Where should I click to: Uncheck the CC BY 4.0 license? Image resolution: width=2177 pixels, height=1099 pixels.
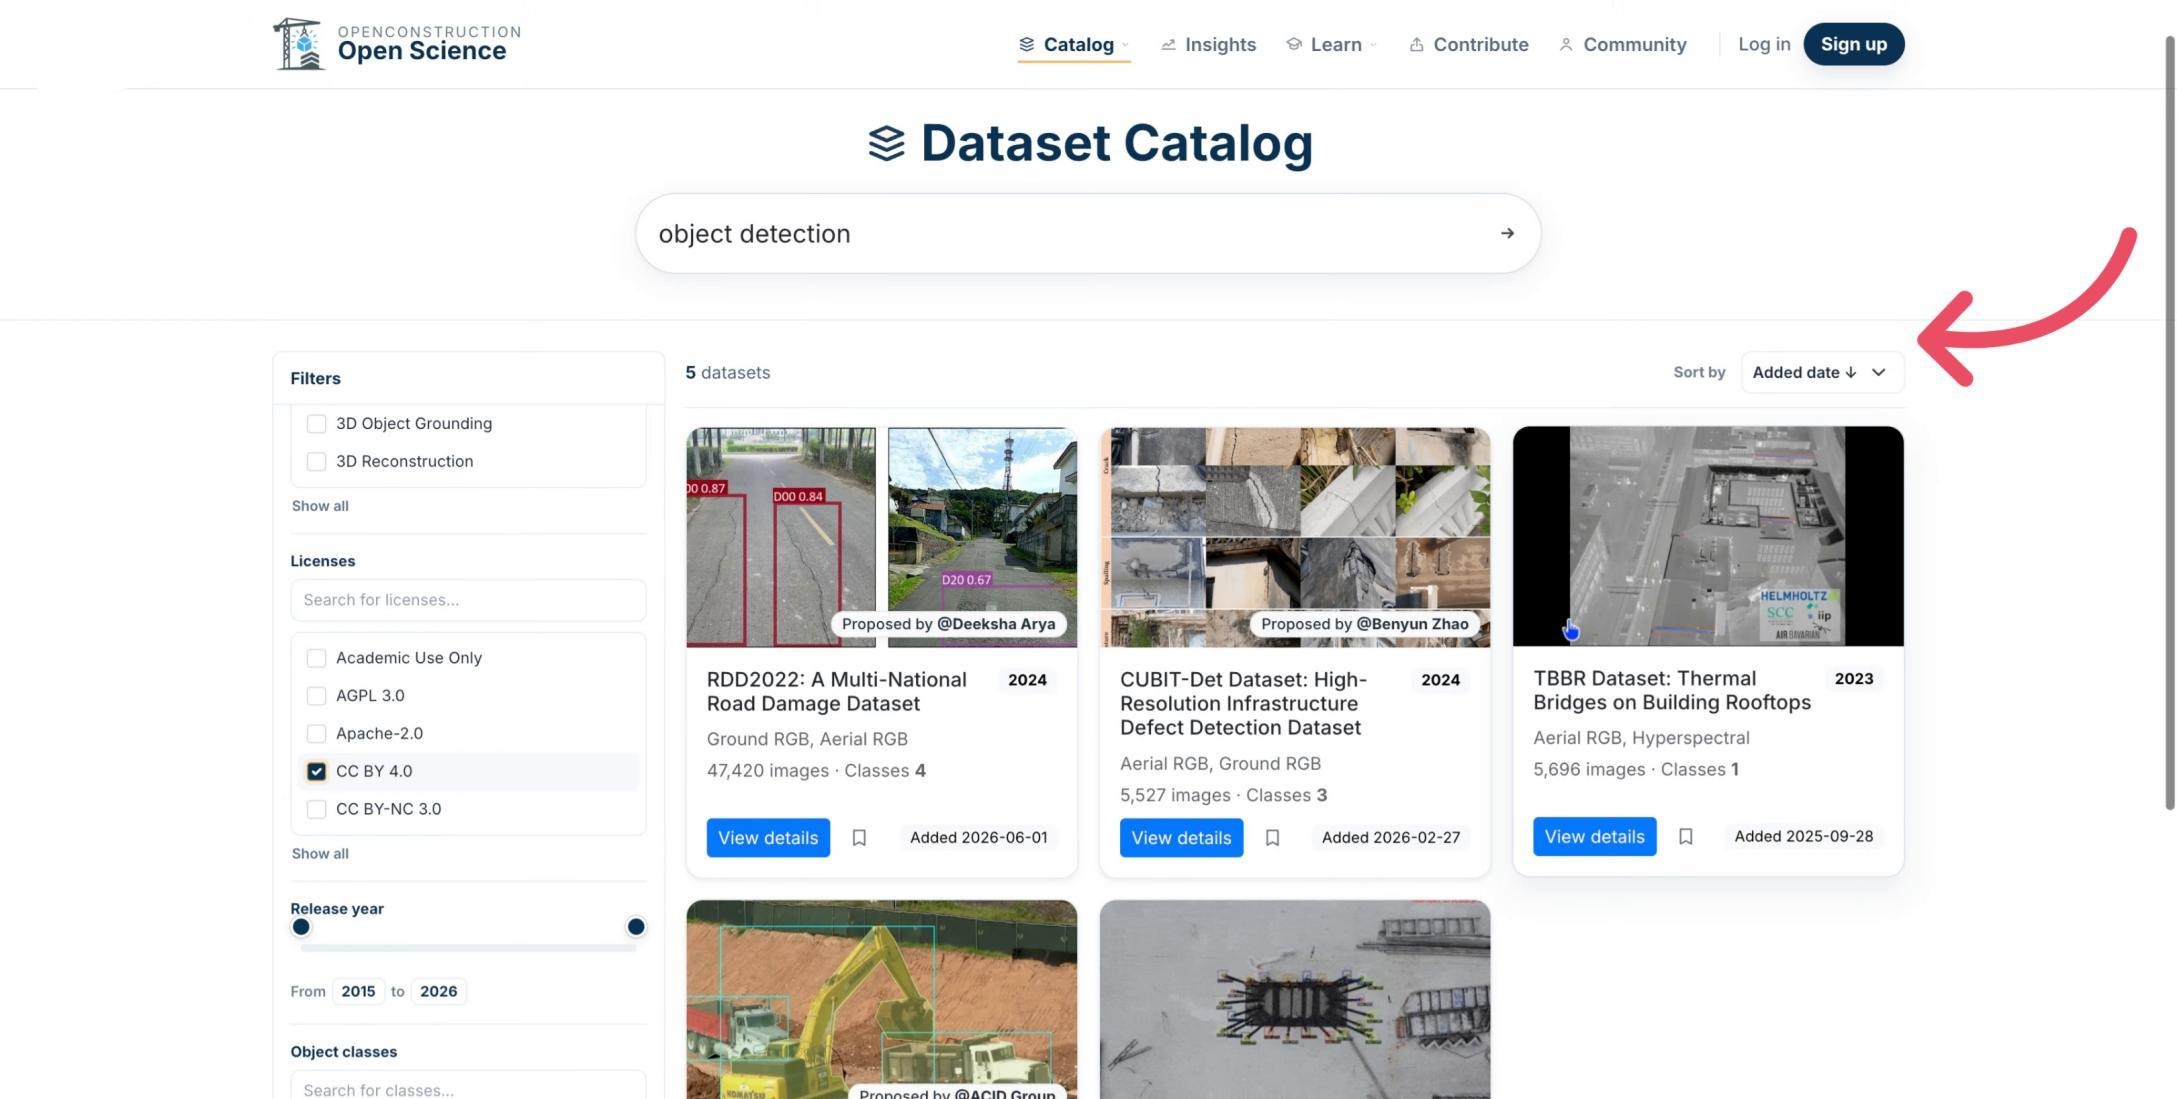coord(316,772)
